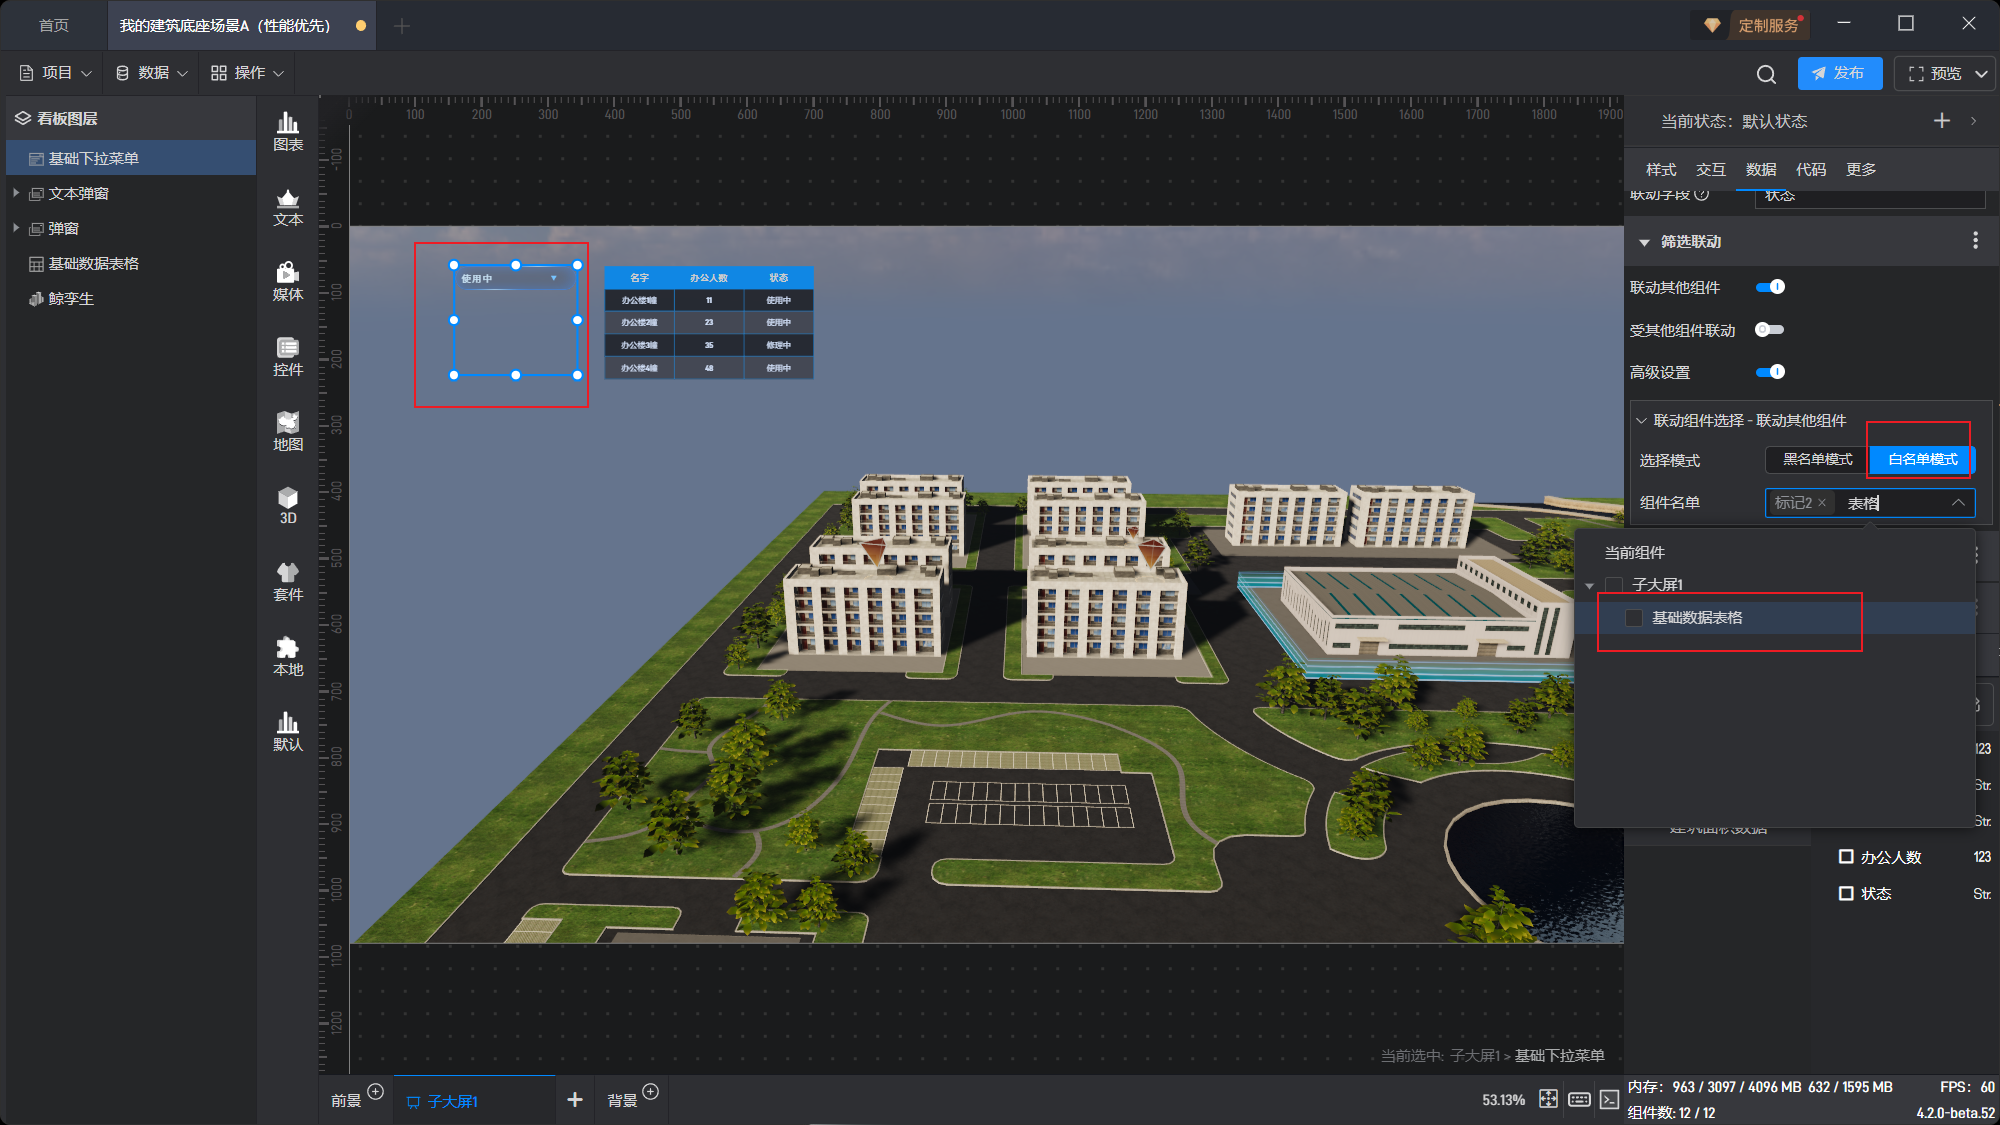The image size is (2000, 1125).
Task: Open the 预览 dropdown arrow
Action: (1981, 74)
